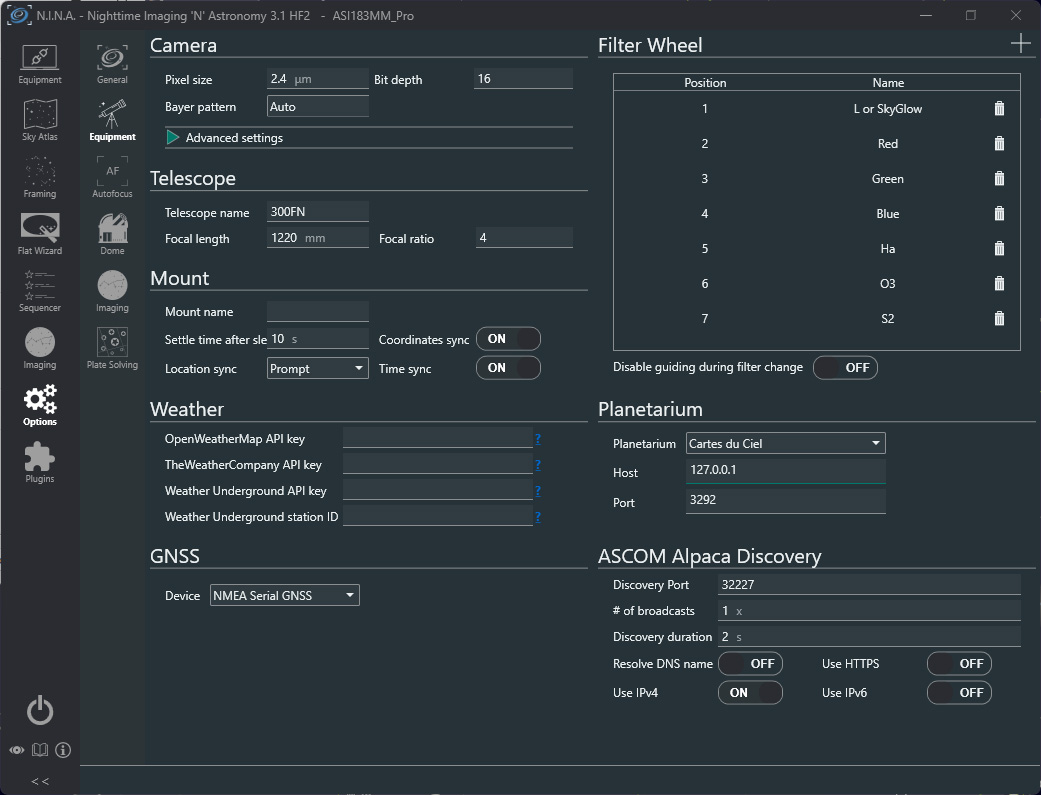
Task: Open Weather Underground API key help link
Action: 538,491
